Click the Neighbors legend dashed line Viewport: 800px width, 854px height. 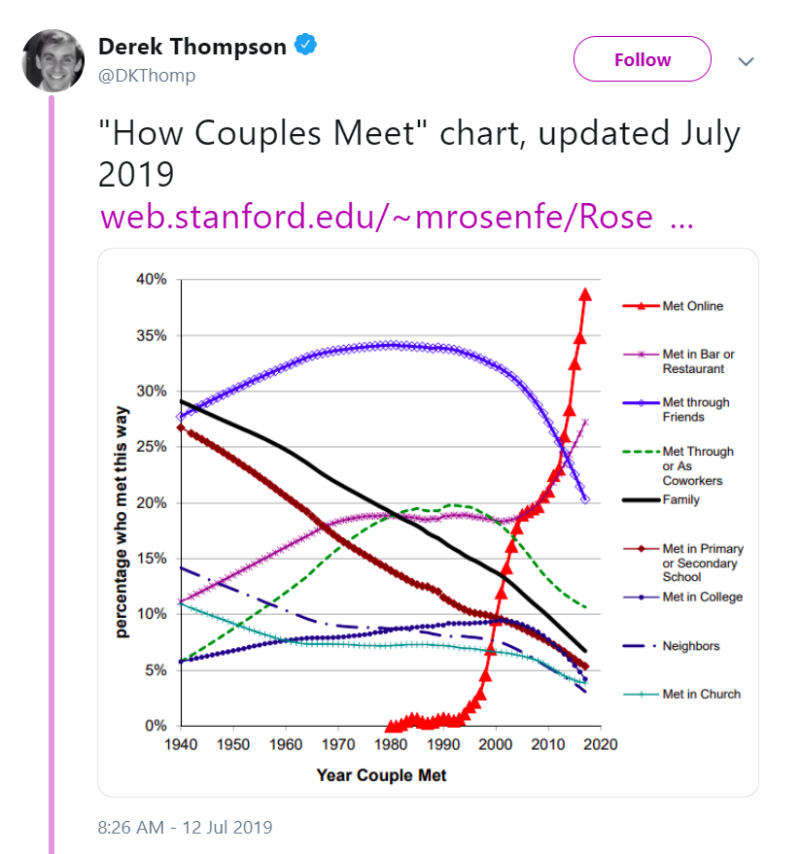point(641,646)
